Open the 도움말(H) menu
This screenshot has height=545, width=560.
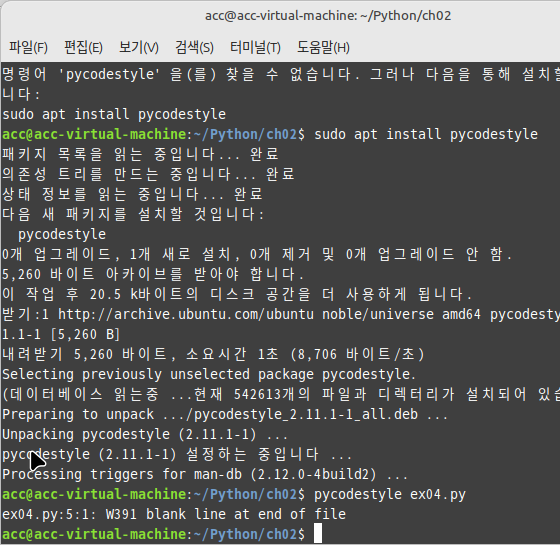point(323,47)
